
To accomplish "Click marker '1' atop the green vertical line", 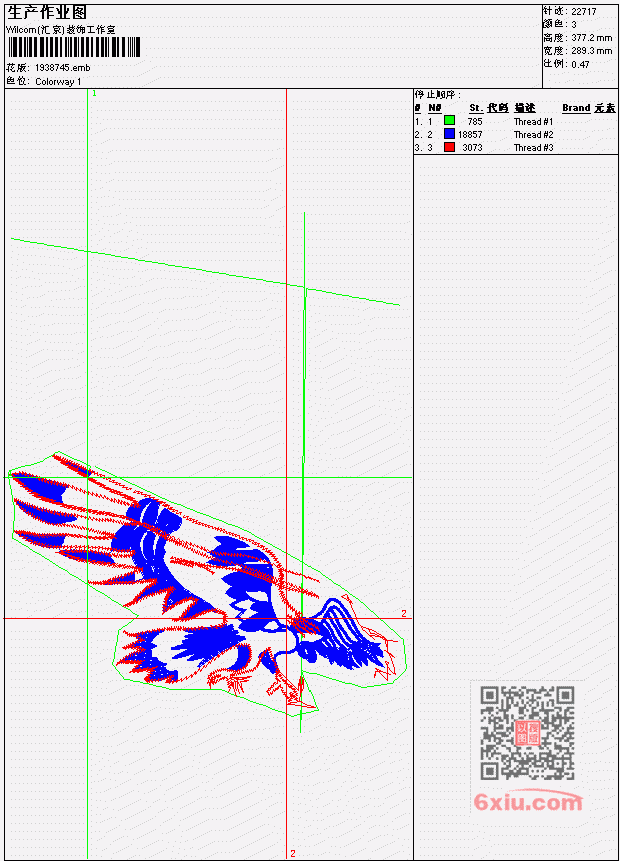I will click(94, 93).
